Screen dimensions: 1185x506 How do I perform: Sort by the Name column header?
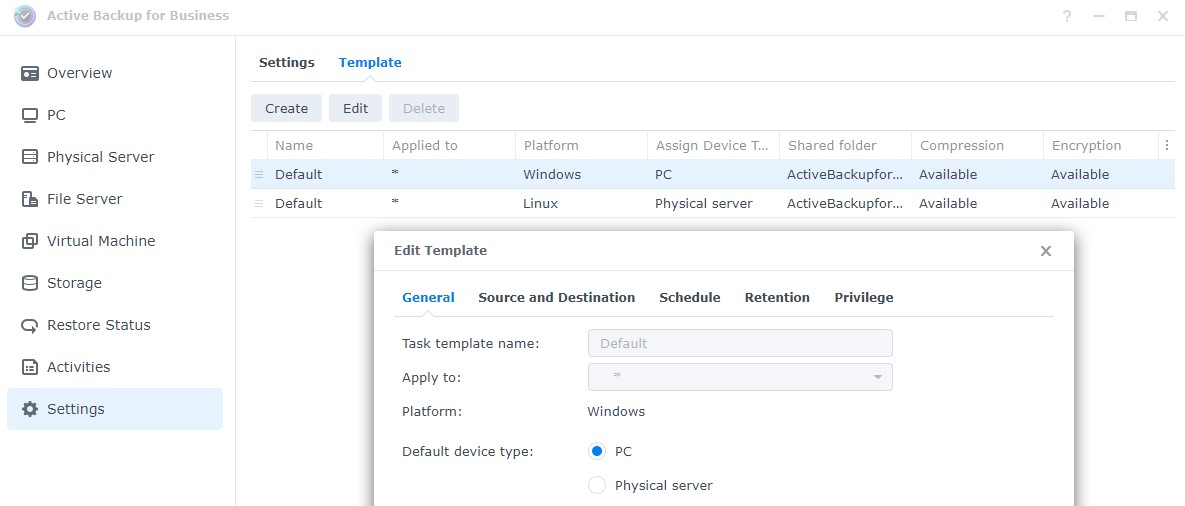pyautogui.click(x=326, y=146)
